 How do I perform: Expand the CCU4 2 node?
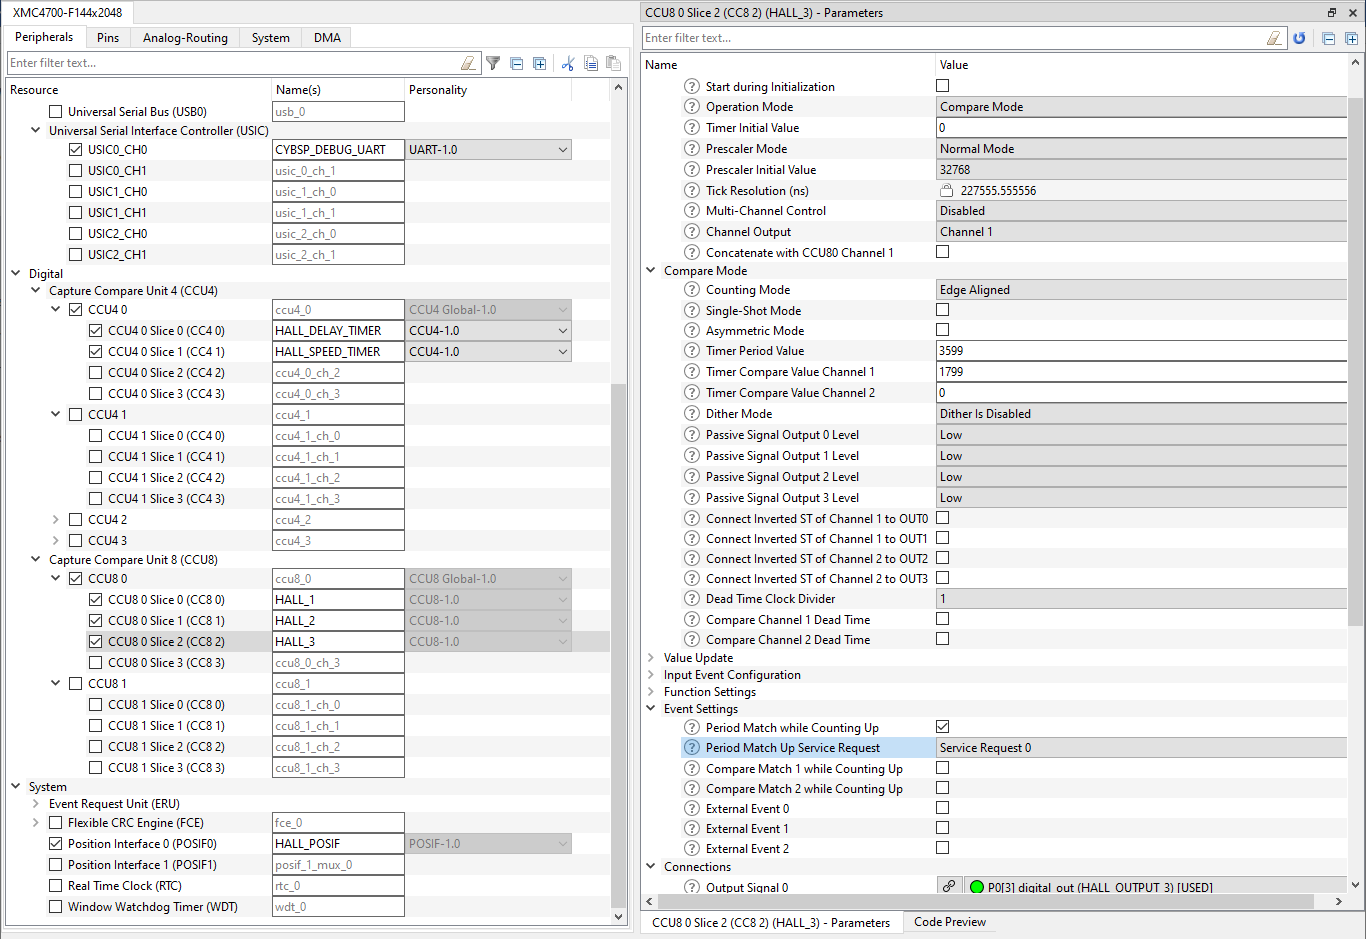point(56,520)
